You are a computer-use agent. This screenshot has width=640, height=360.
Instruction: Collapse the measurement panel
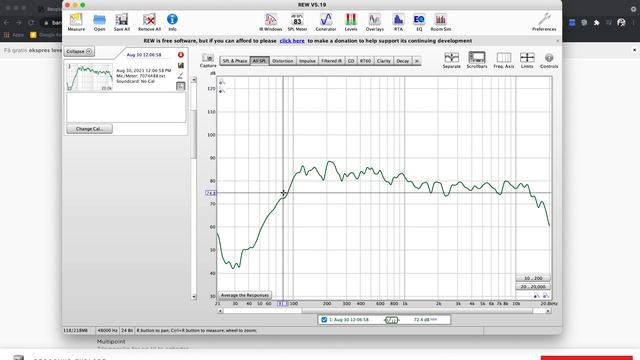(79, 51)
